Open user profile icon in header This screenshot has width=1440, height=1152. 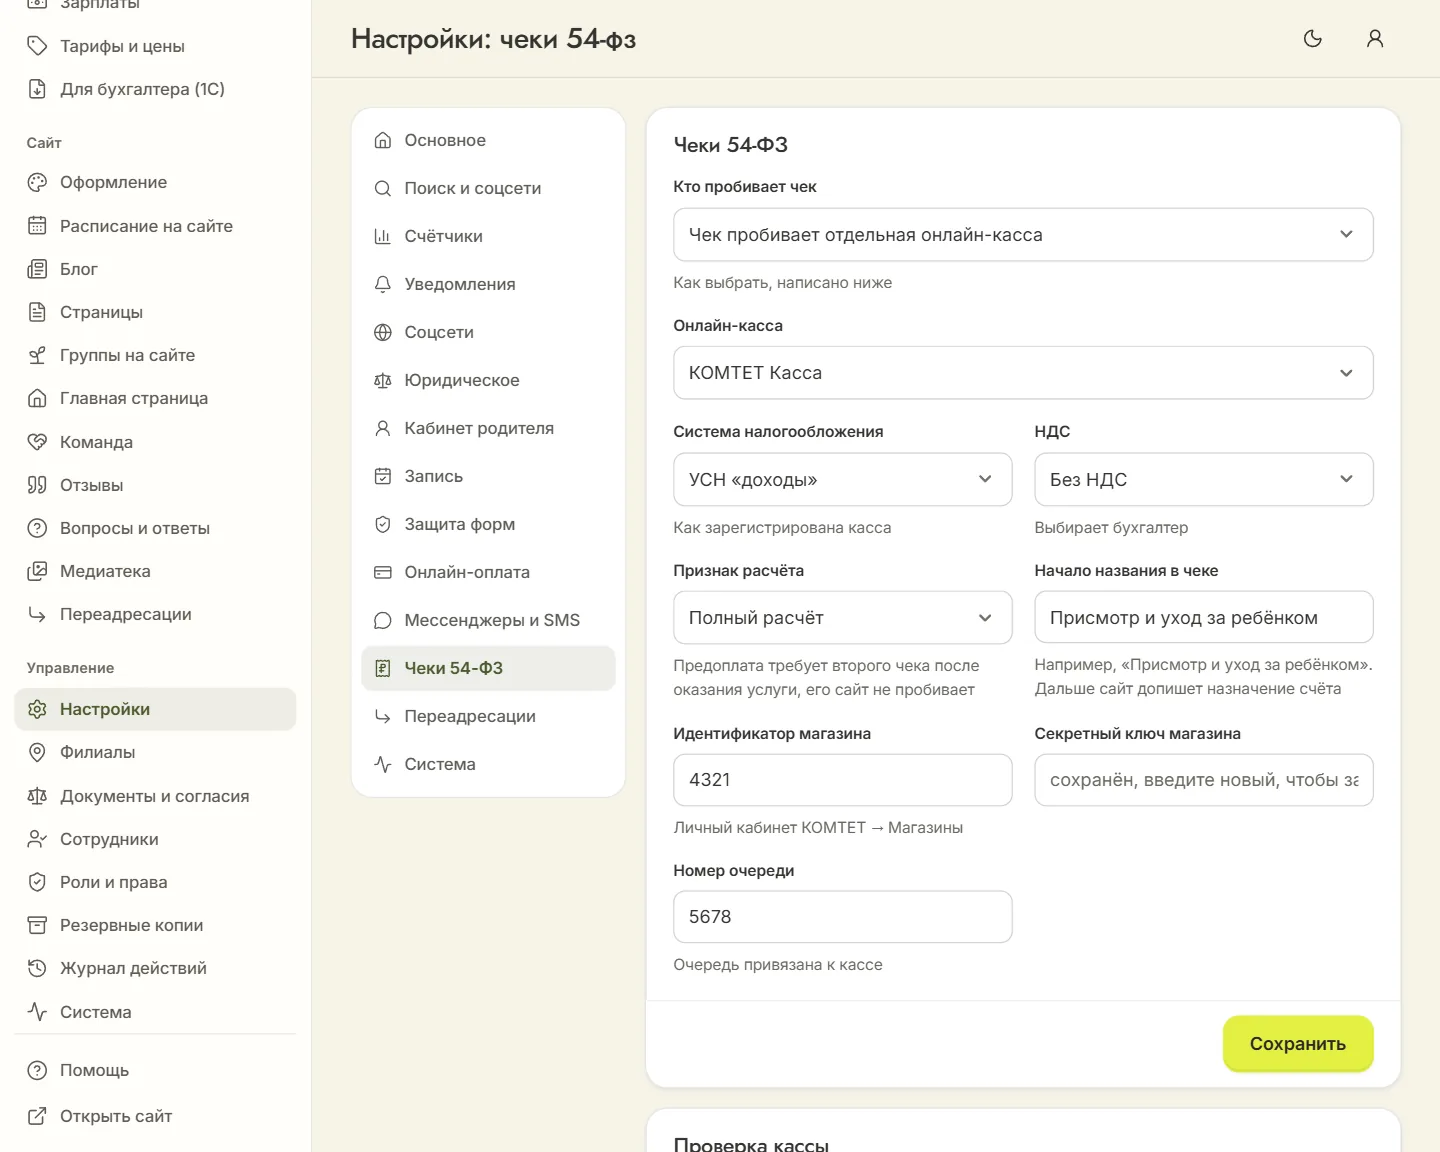[1375, 39]
